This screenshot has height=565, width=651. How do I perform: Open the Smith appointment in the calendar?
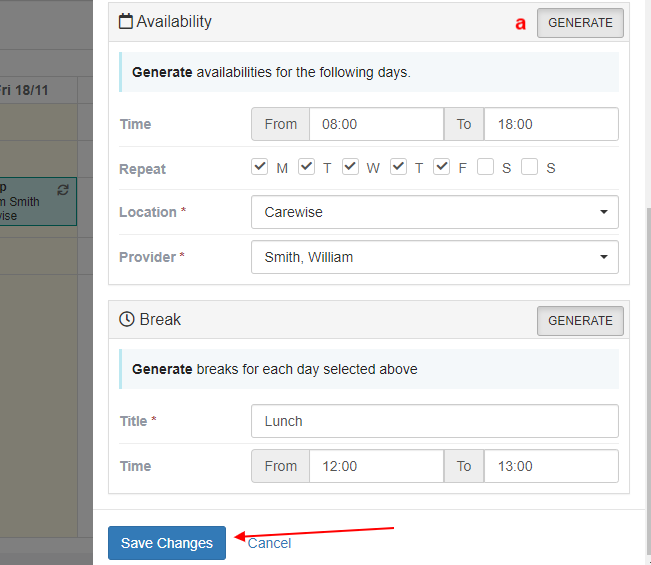(x=37, y=202)
